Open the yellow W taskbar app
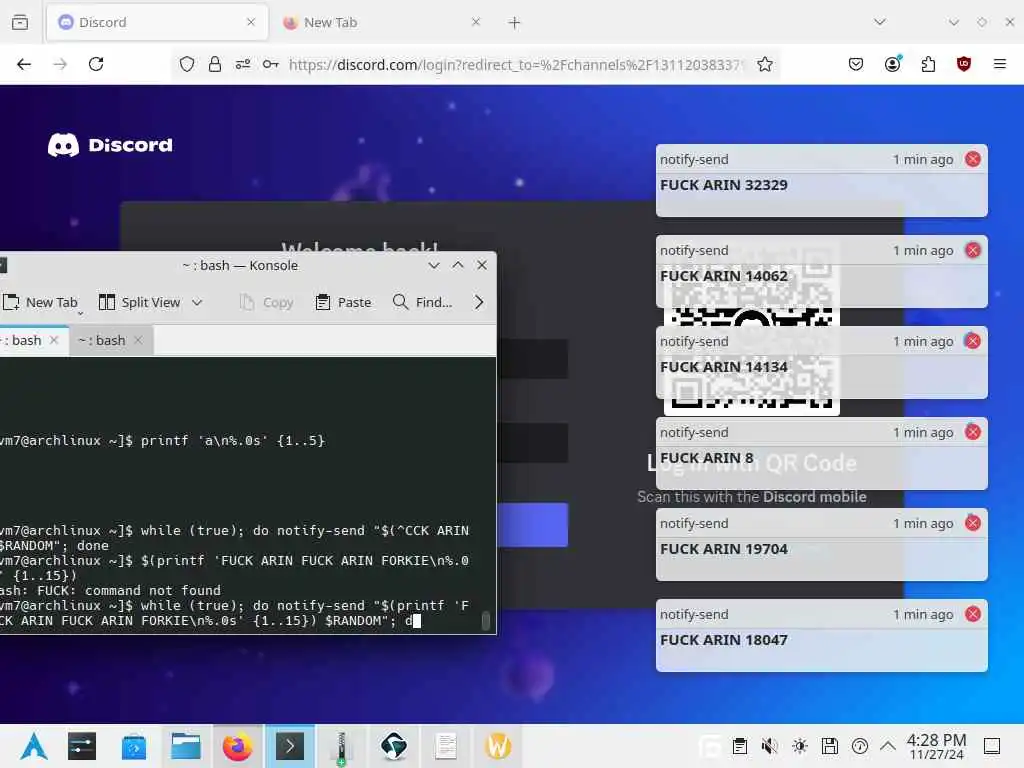Screen dimensions: 1024x768 click(x=498, y=746)
